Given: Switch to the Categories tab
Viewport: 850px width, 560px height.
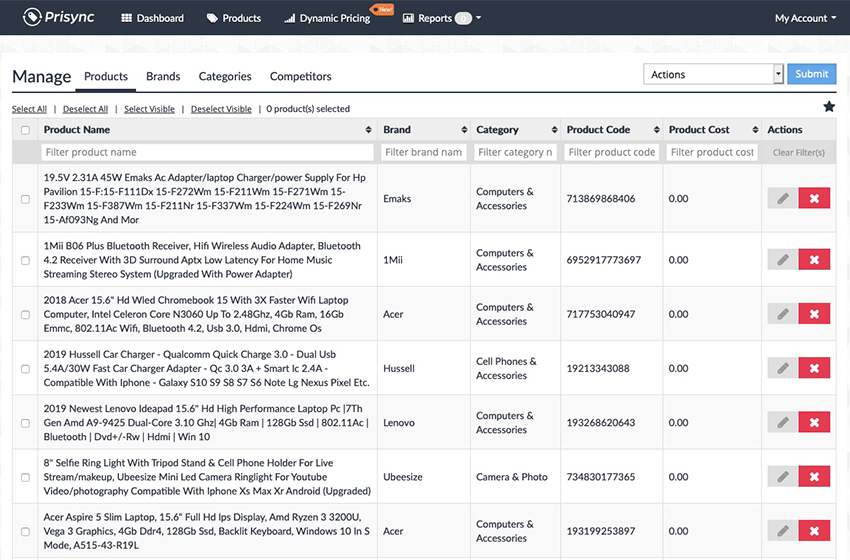Looking at the screenshot, I should (225, 76).
